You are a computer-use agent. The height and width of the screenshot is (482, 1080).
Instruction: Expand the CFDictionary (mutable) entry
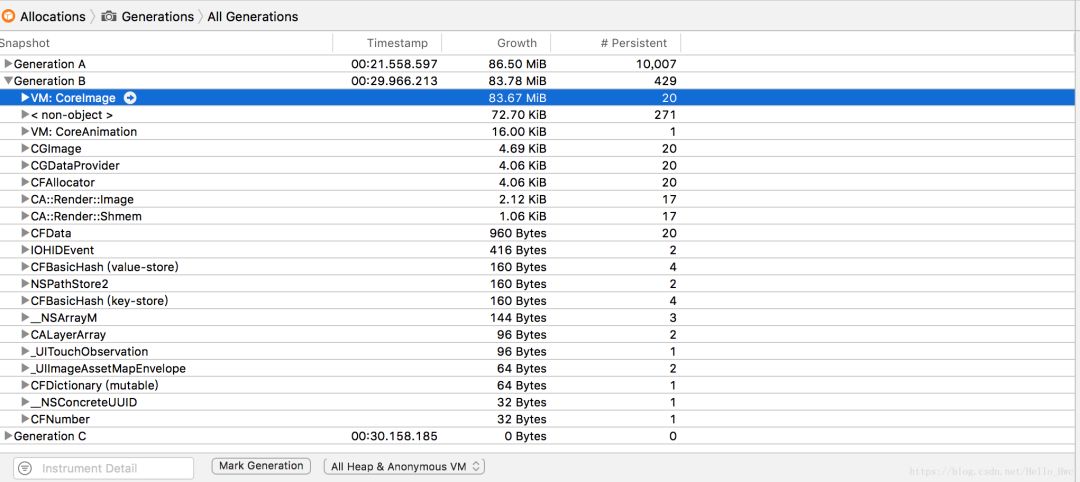pos(25,385)
